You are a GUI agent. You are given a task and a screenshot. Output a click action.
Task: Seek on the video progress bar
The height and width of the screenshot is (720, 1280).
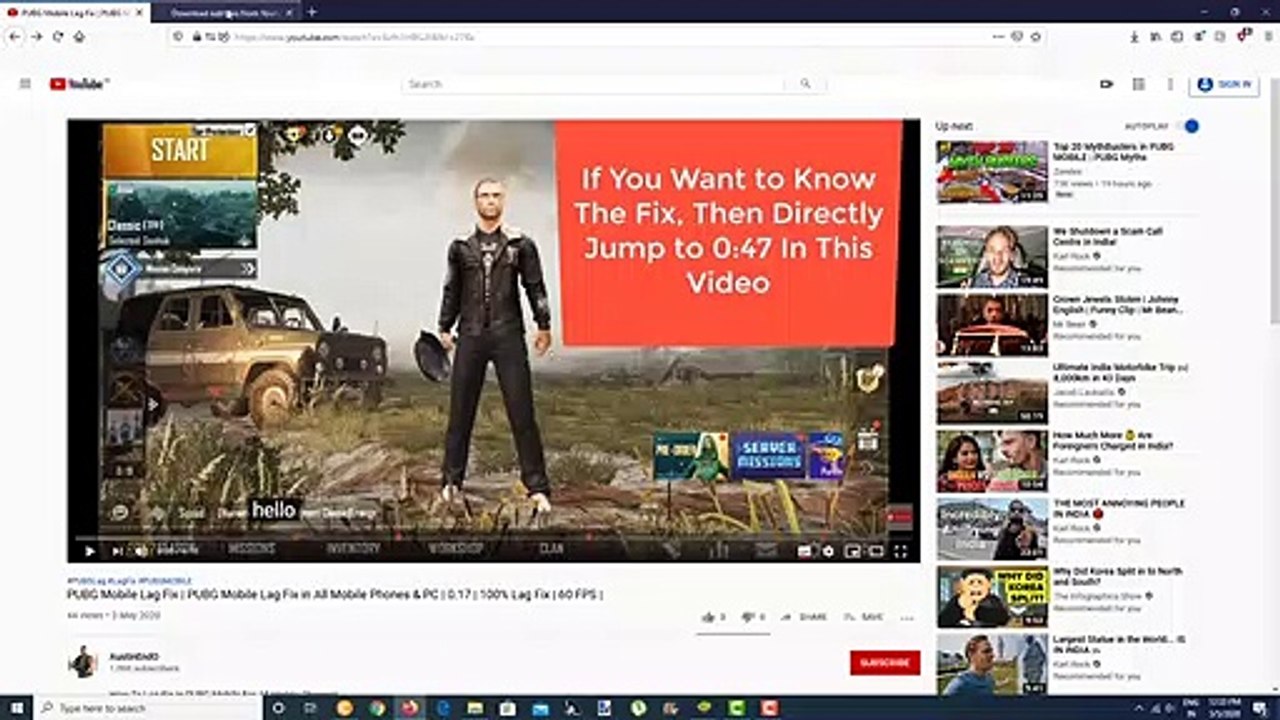[x=494, y=536]
